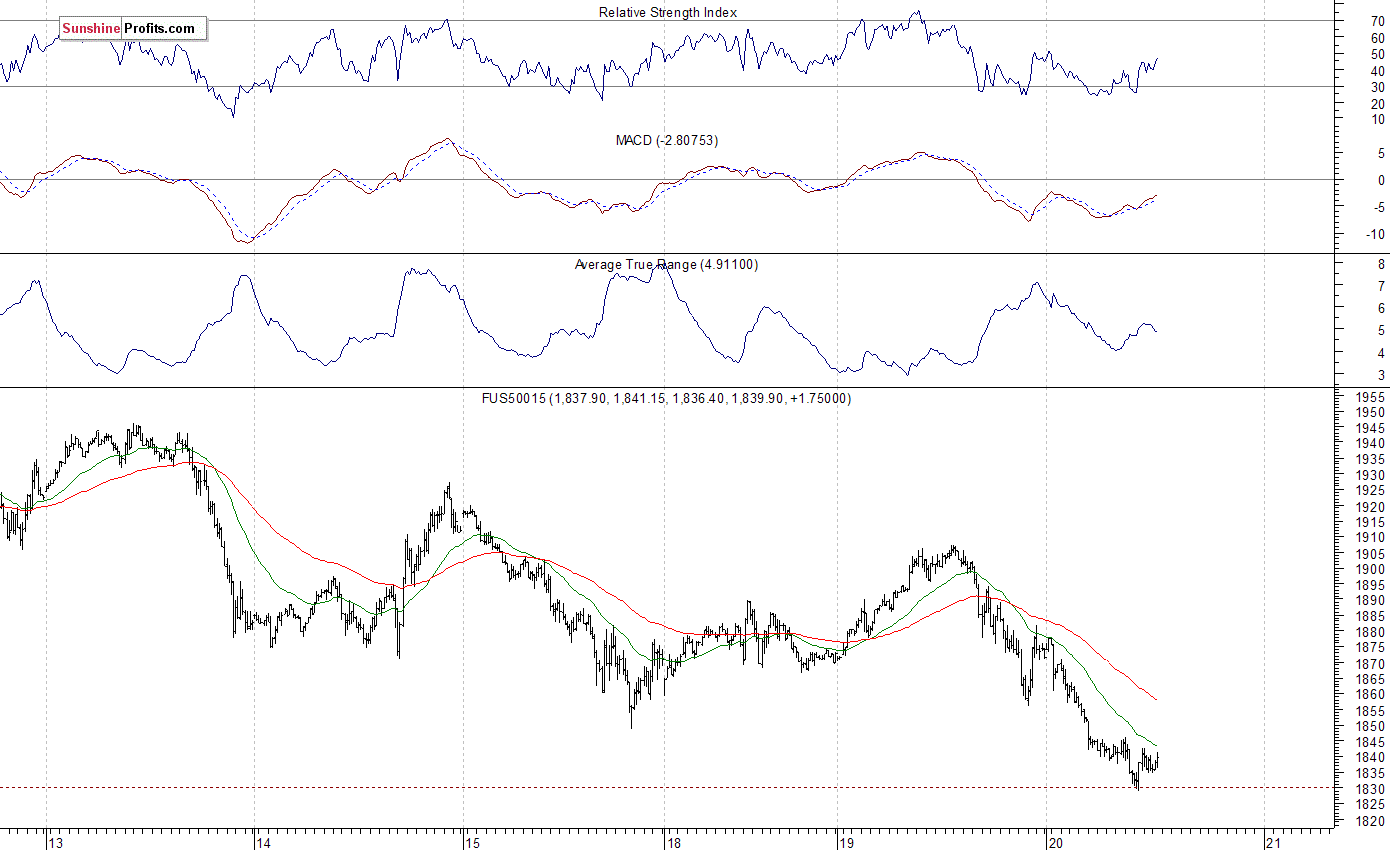This screenshot has width=1390, height=850.
Task: Select the Average True Range (4.91100) label
Action: click(666, 265)
